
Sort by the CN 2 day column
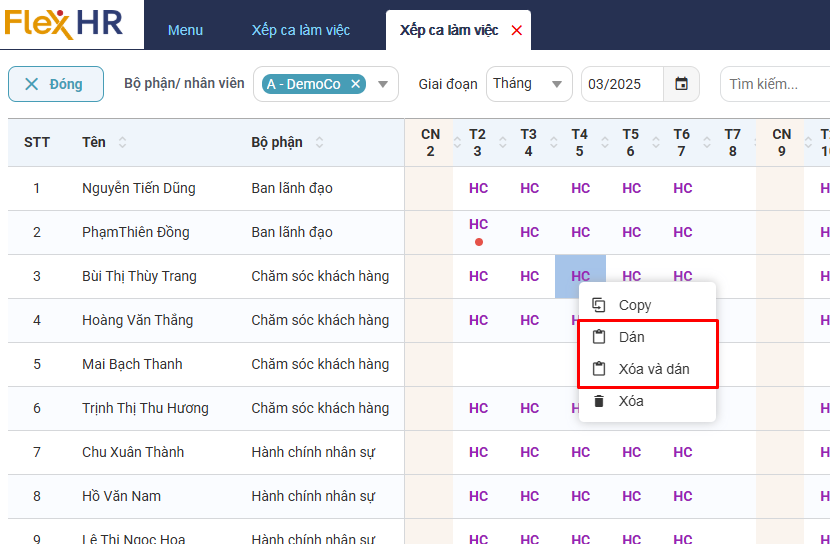[x=457, y=142]
